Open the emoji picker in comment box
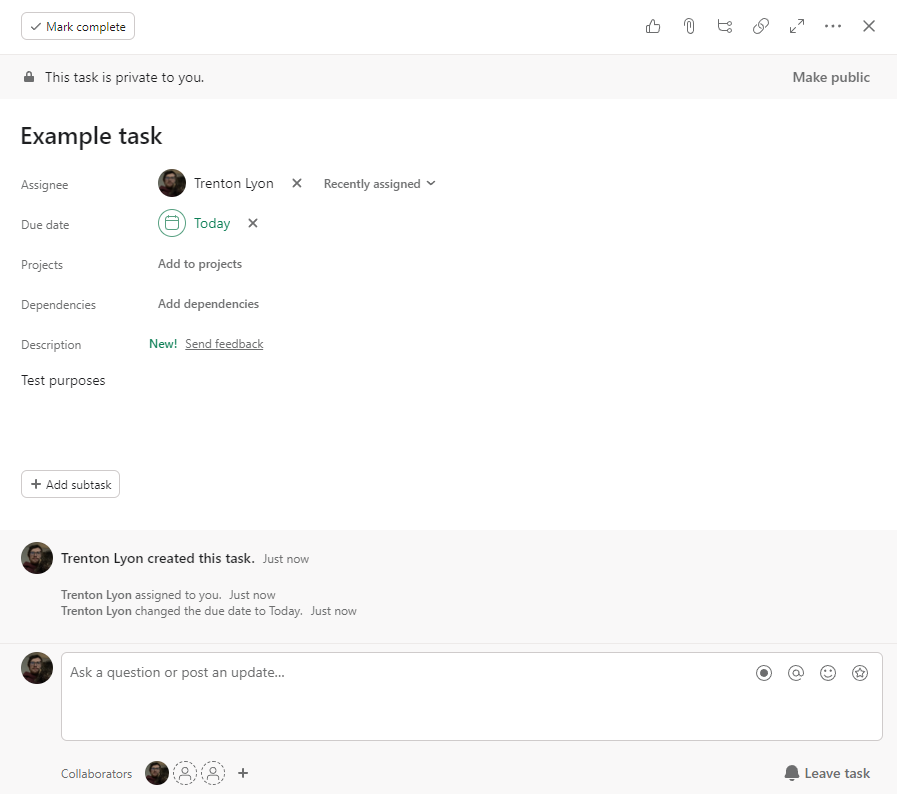The image size is (897, 794). click(x=828, y=673)
